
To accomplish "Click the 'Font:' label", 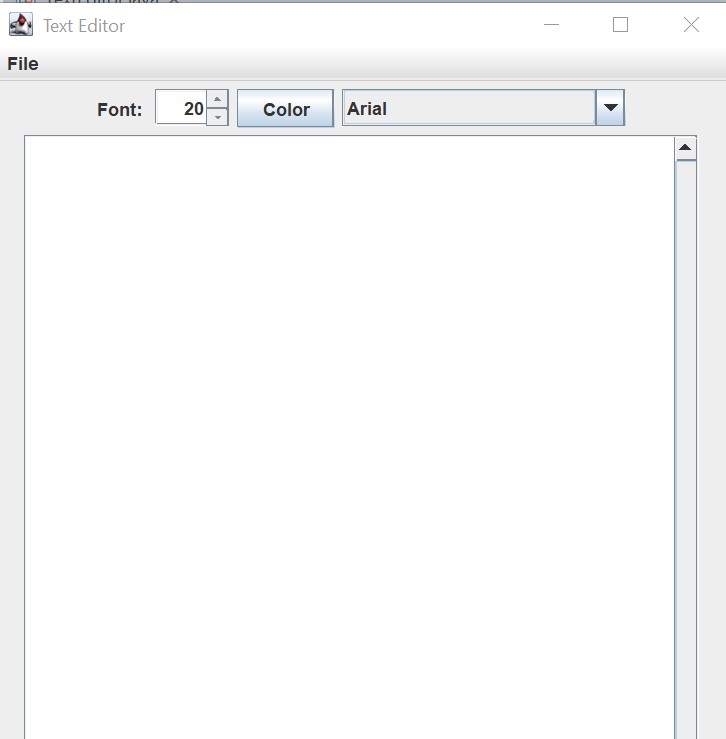I will pos(119,109).
